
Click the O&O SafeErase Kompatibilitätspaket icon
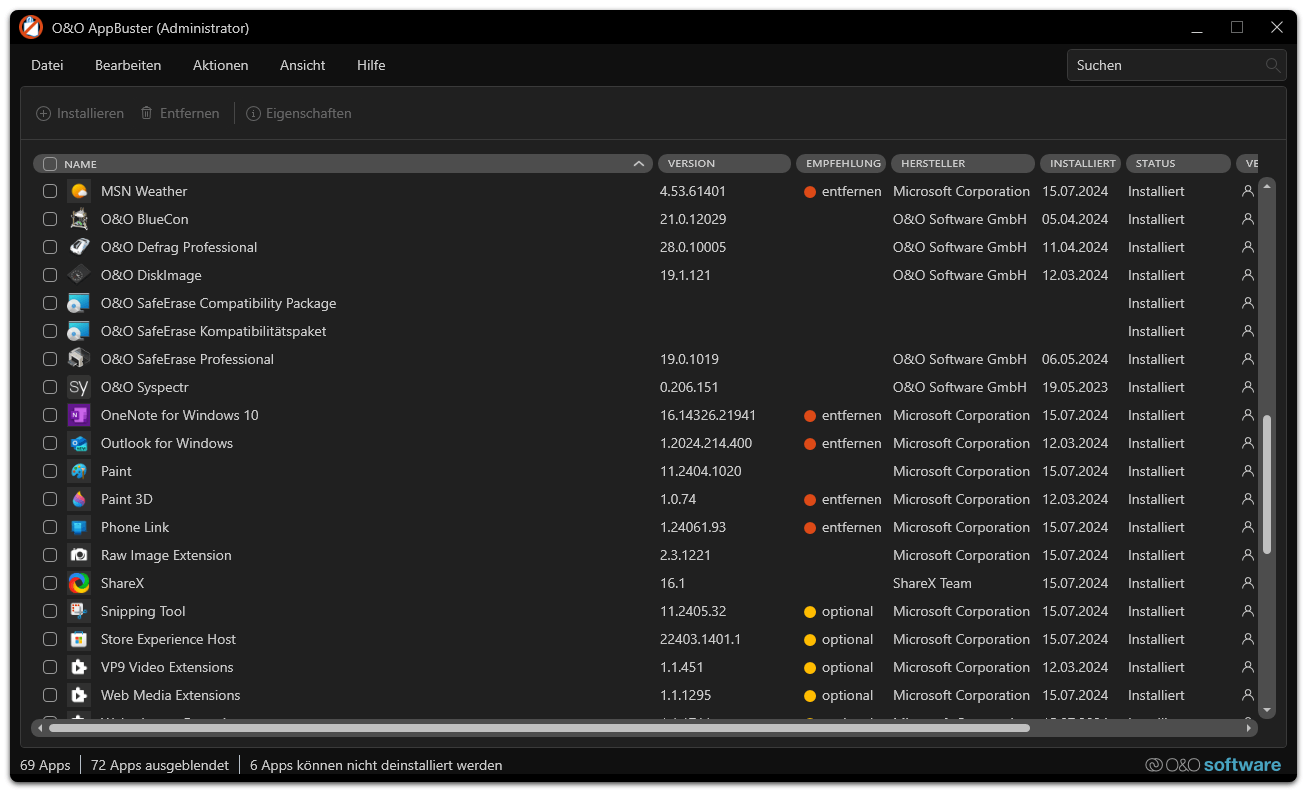point(79,331)
